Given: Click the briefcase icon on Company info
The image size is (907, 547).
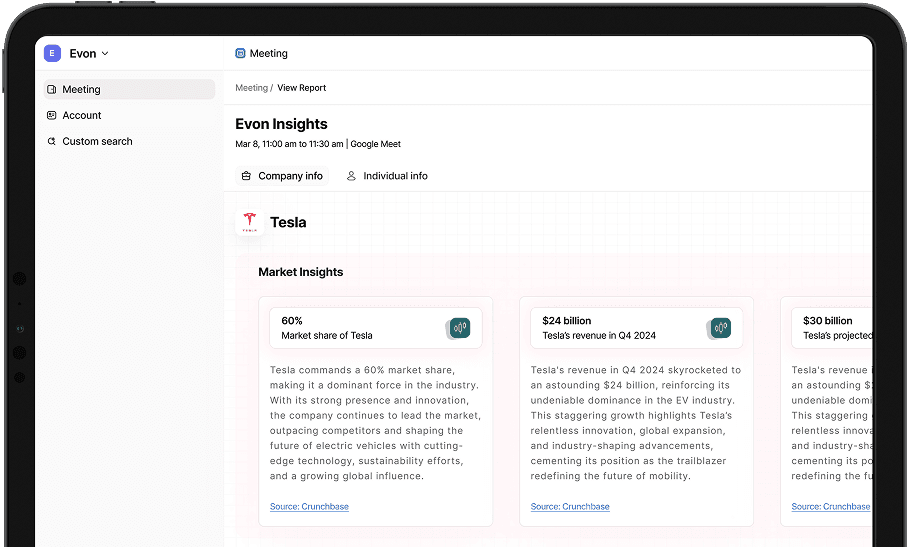Looking at the screenshot, I should coord(246,176).
